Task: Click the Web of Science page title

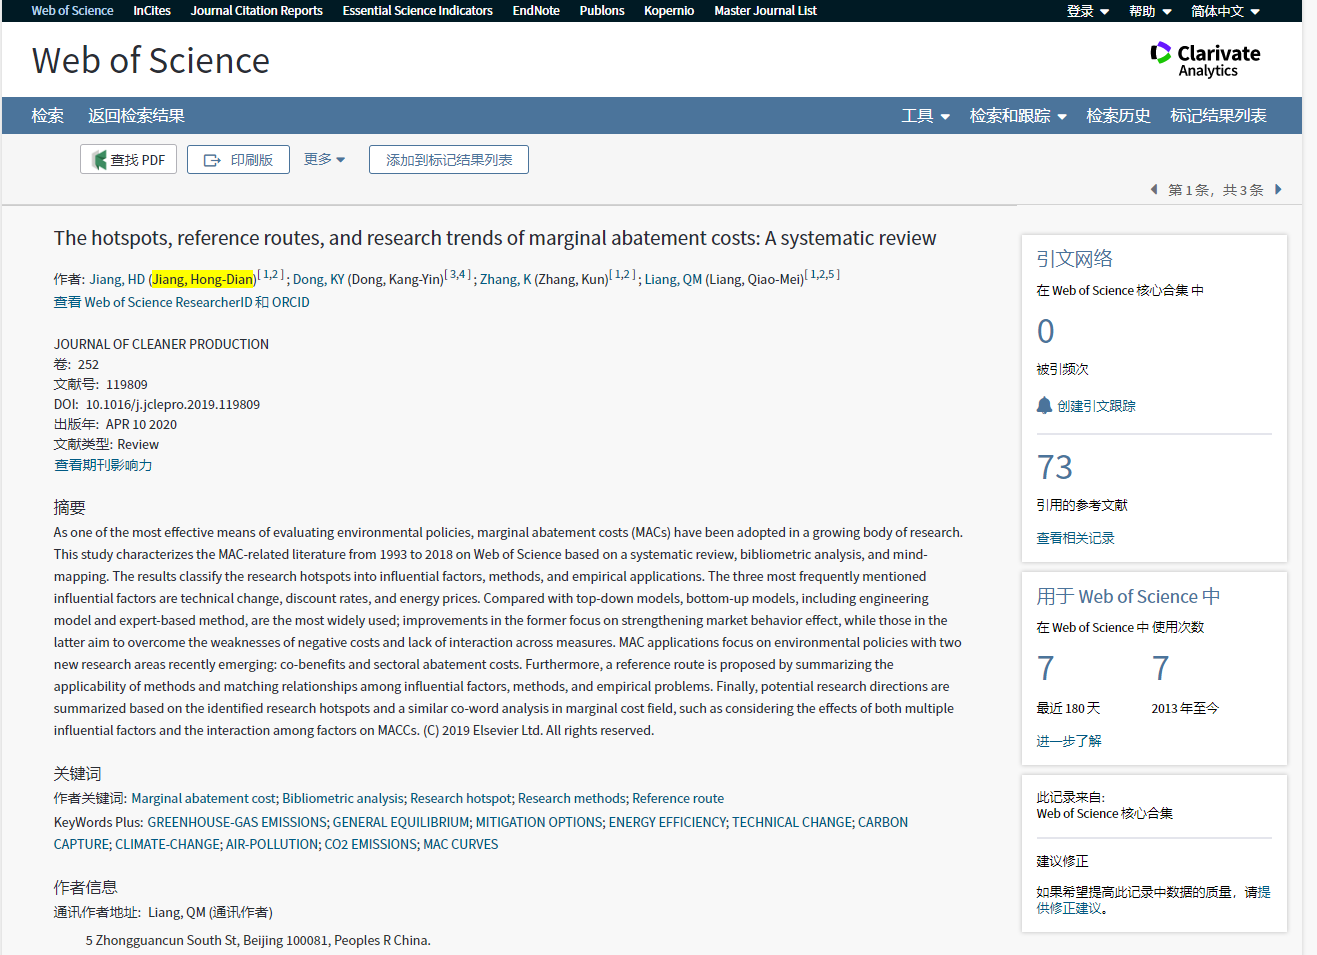Action: [151, 61]
